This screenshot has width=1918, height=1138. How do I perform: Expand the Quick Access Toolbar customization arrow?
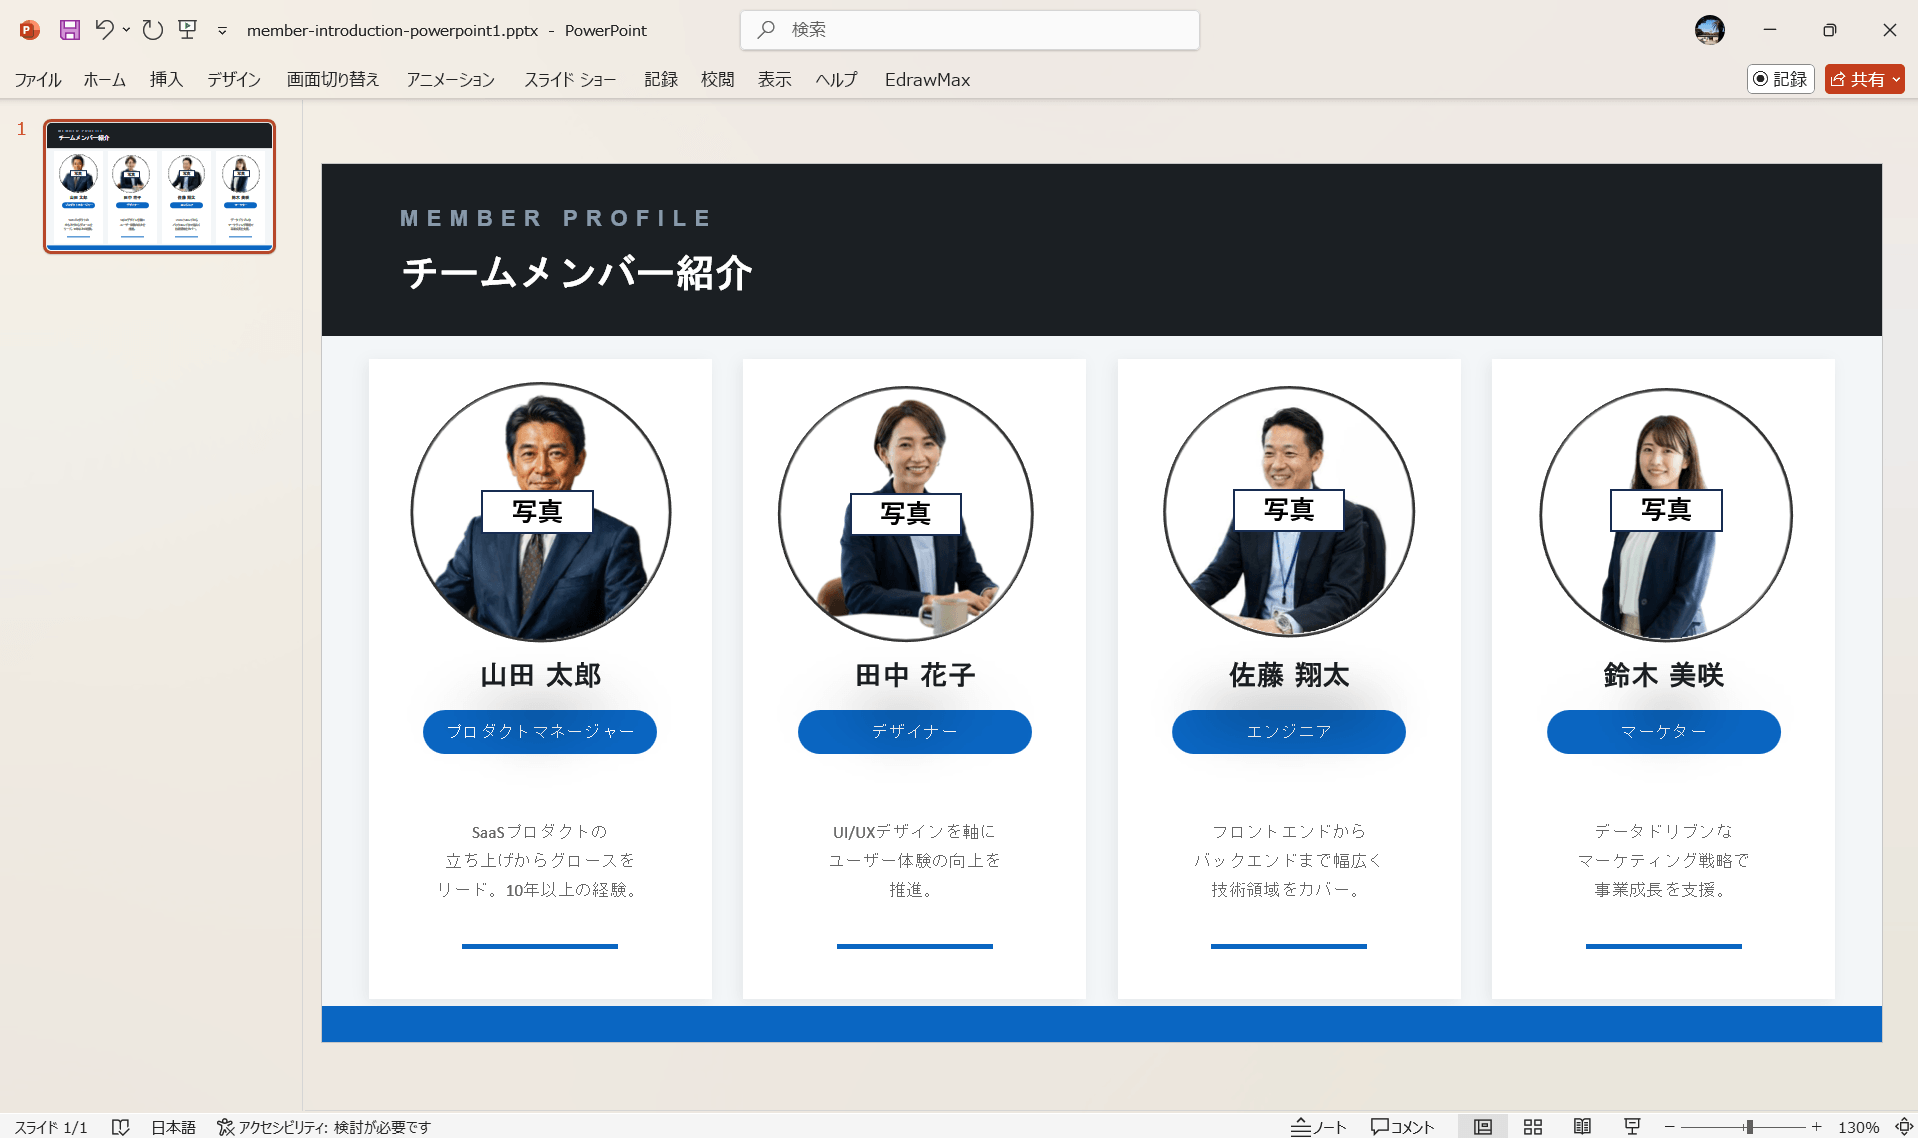click(222, 32)
